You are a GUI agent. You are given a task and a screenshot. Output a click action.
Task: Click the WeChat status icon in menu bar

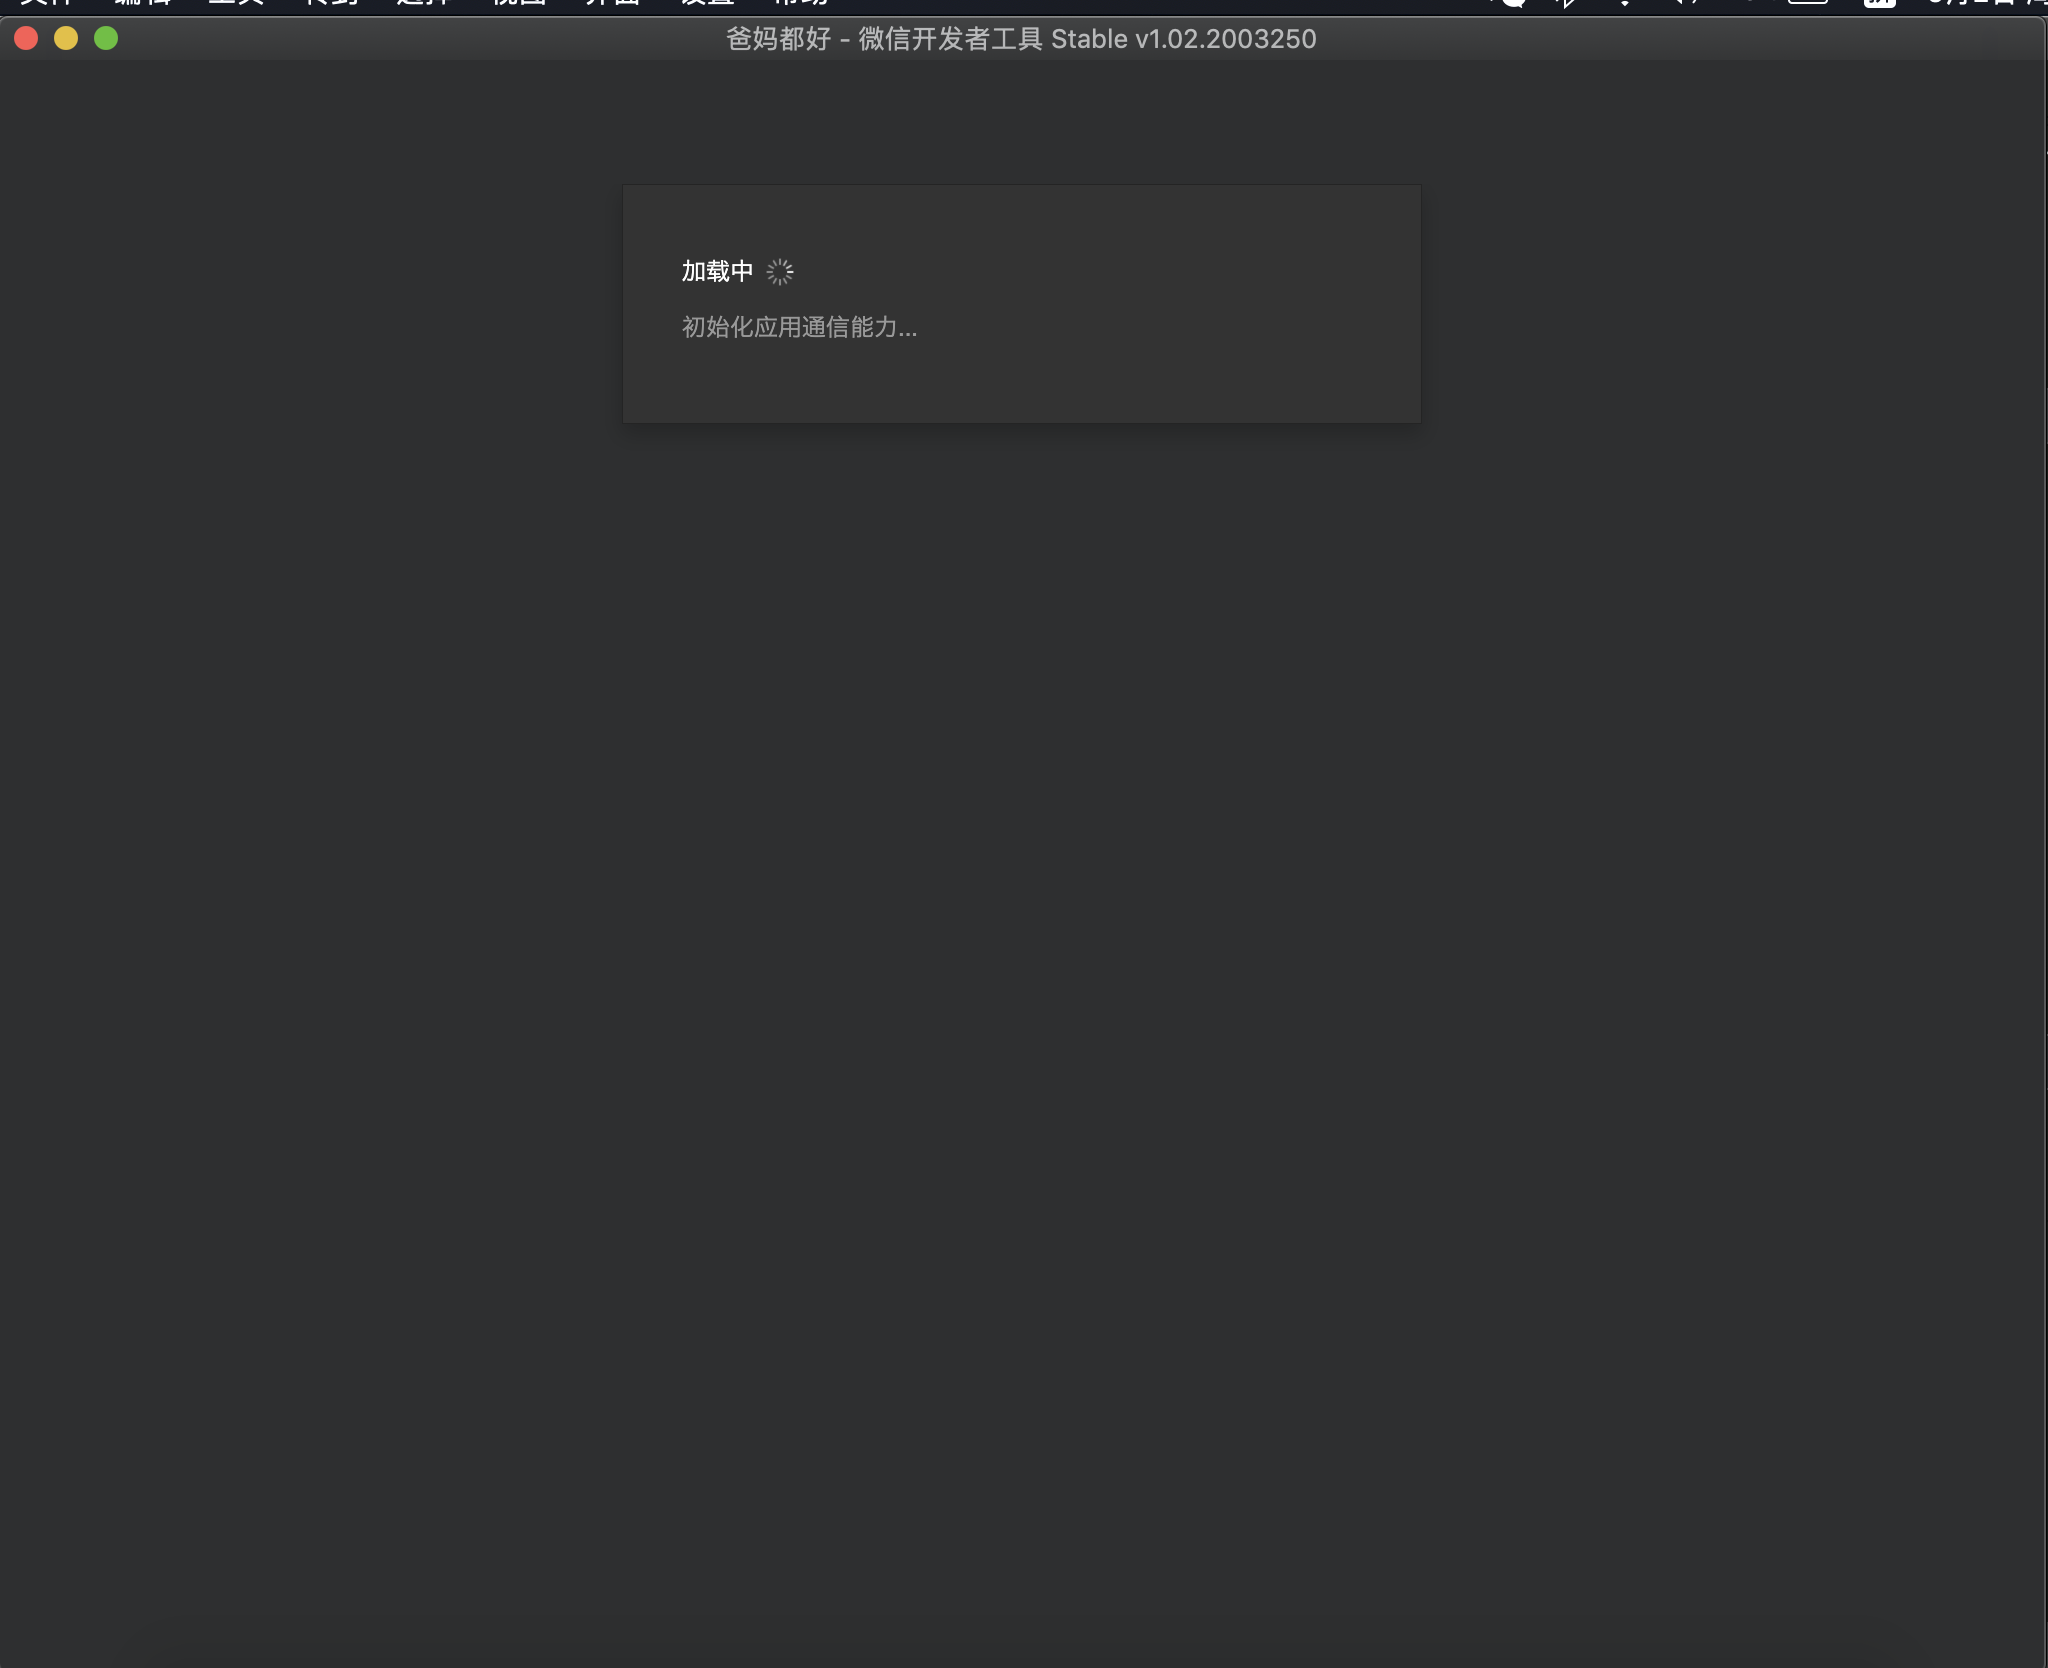pyautogui.click(x=1510, y=3)
